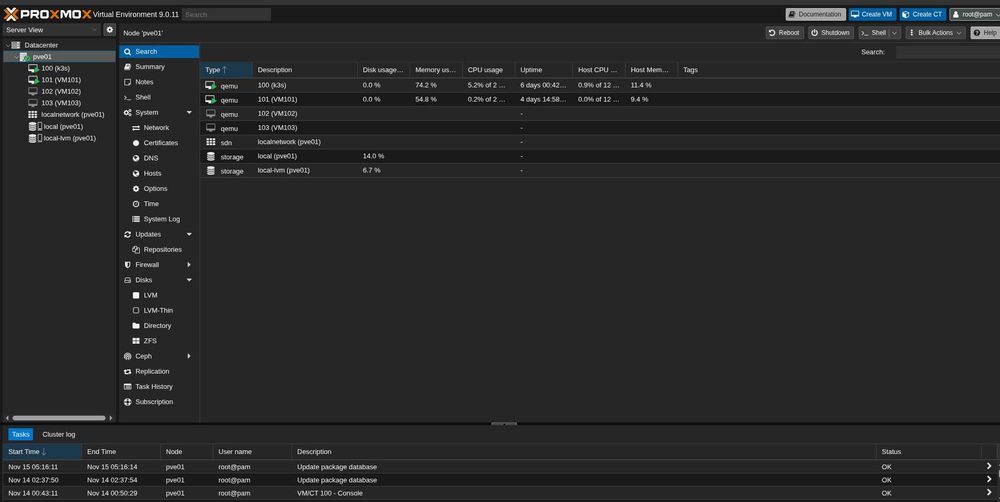Click the Subscription lifebuoy icon
The image size is (1000, 502).
(128, 402)
